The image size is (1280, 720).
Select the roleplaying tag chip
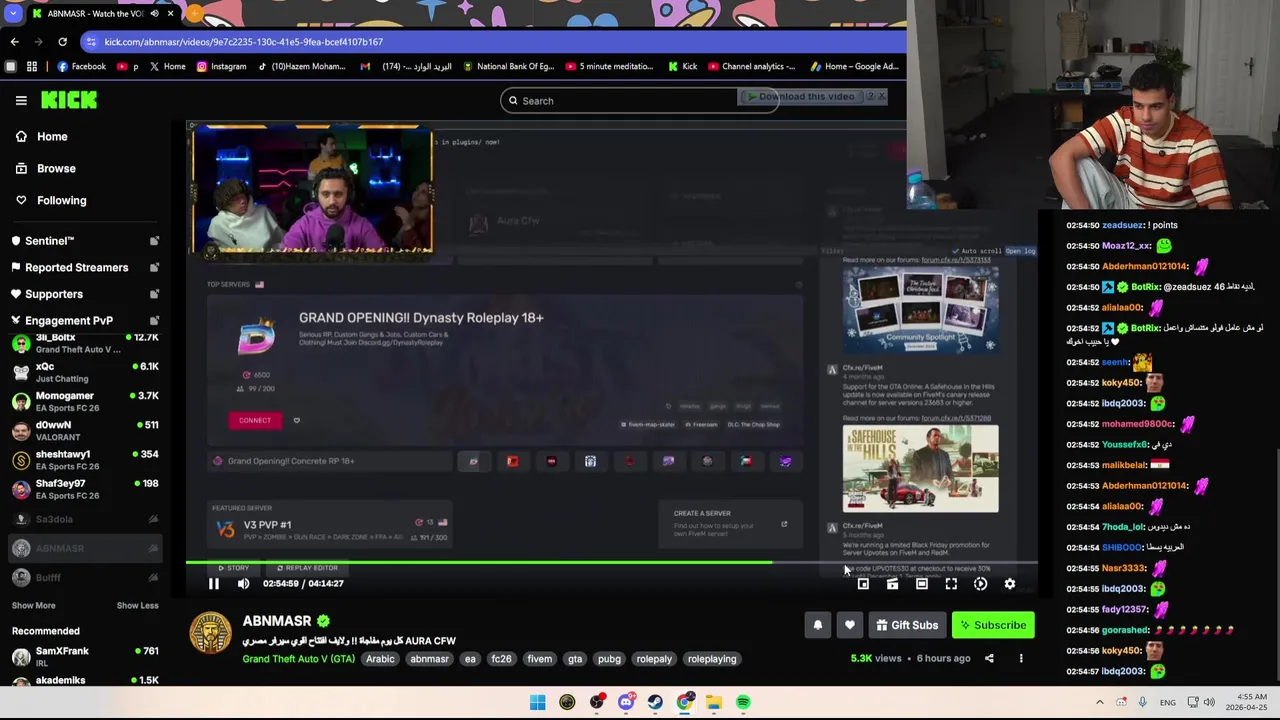[x=712, y=659]
